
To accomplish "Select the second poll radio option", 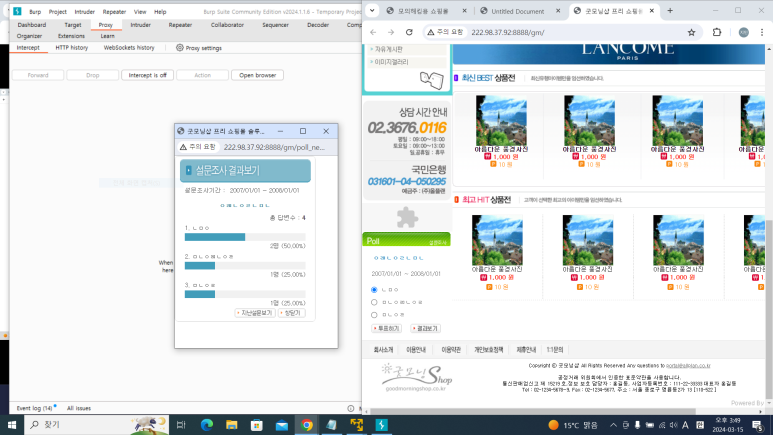I will pyautogui.click(x=374, y=302).
